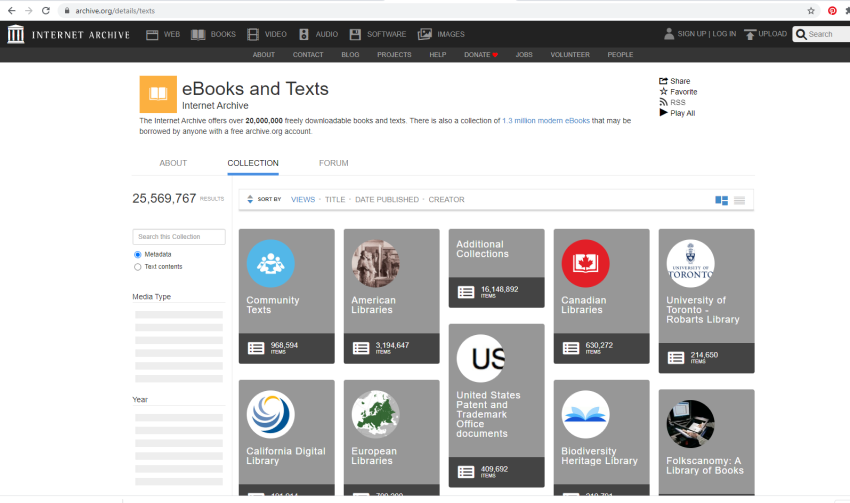Open the PROJECTS menu item
This screenshot has height=503, width=850.
click(394, 55)
